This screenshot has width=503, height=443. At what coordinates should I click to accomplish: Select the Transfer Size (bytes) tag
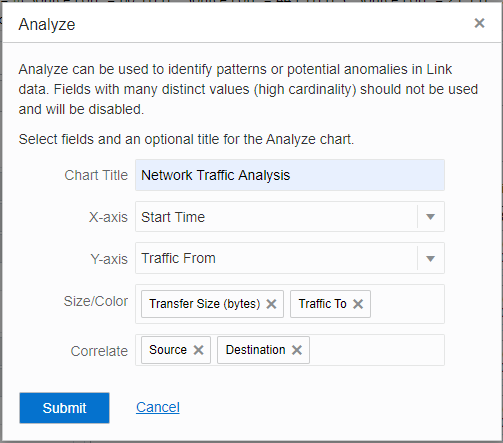pyautogui.click(x=204, y=304)
